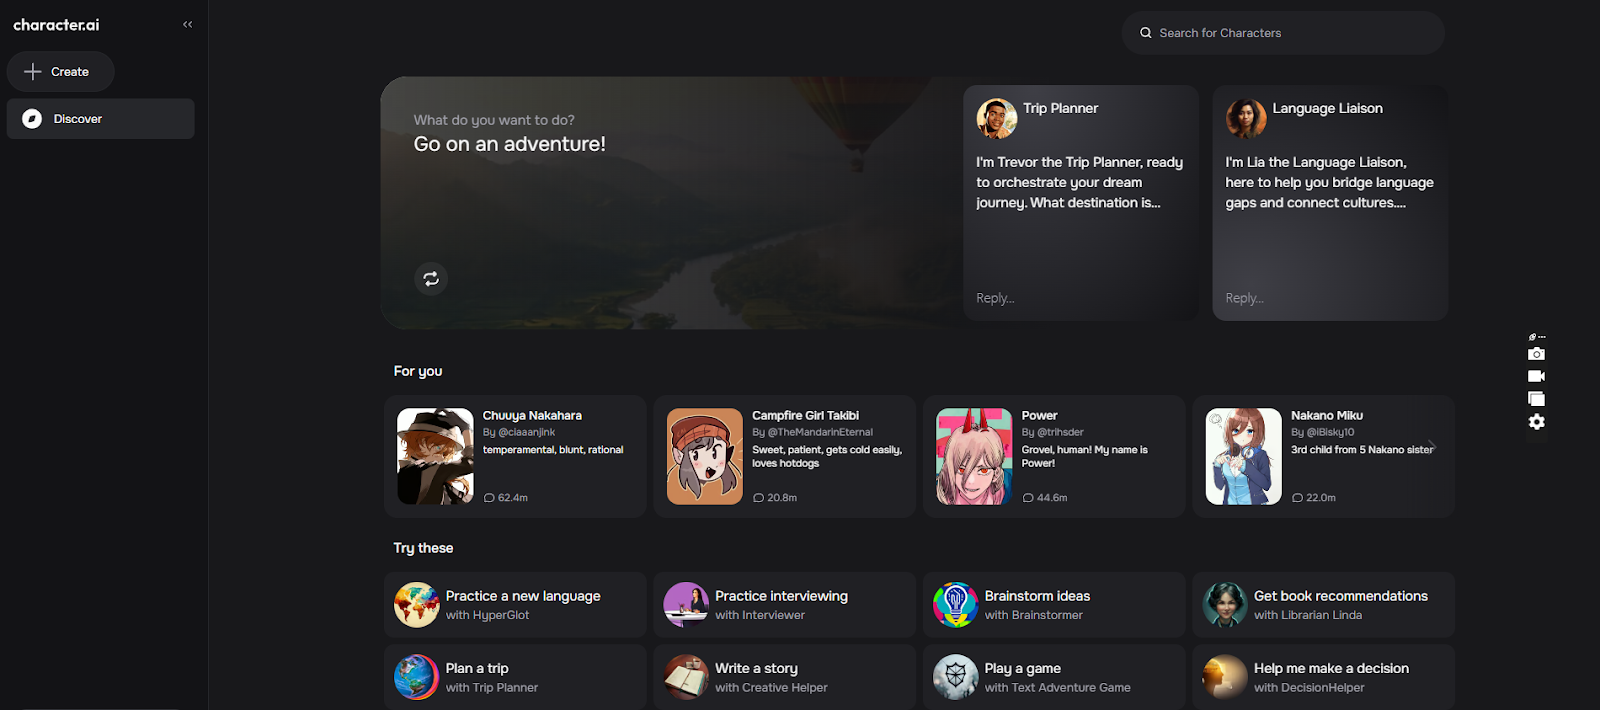Click creator @TheMandarinEternal

coord(820,433)
